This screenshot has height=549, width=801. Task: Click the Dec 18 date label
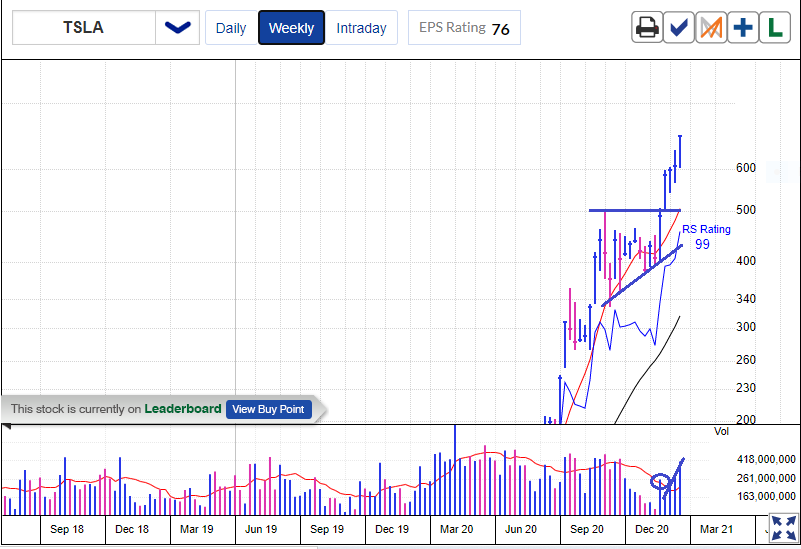(x=132, y=529)
